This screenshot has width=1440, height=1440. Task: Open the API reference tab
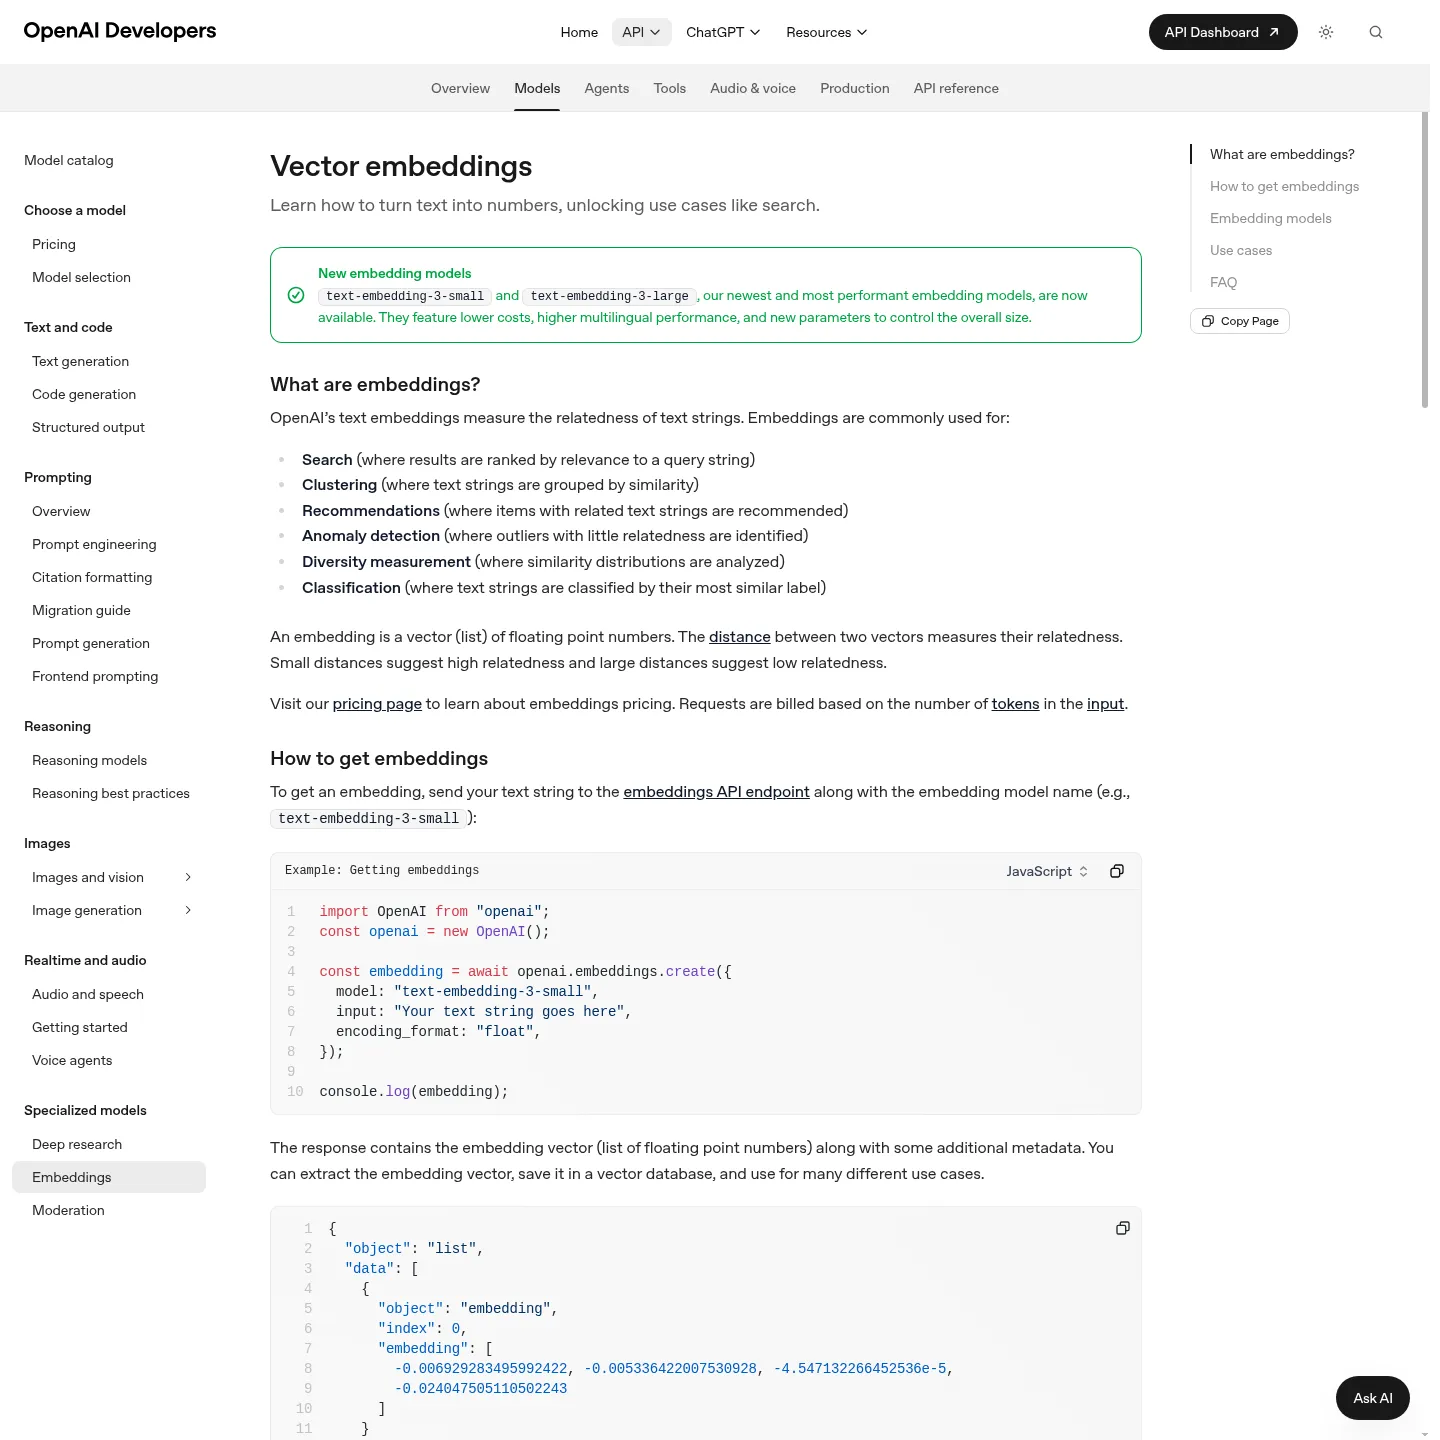[x=956, y=88]
